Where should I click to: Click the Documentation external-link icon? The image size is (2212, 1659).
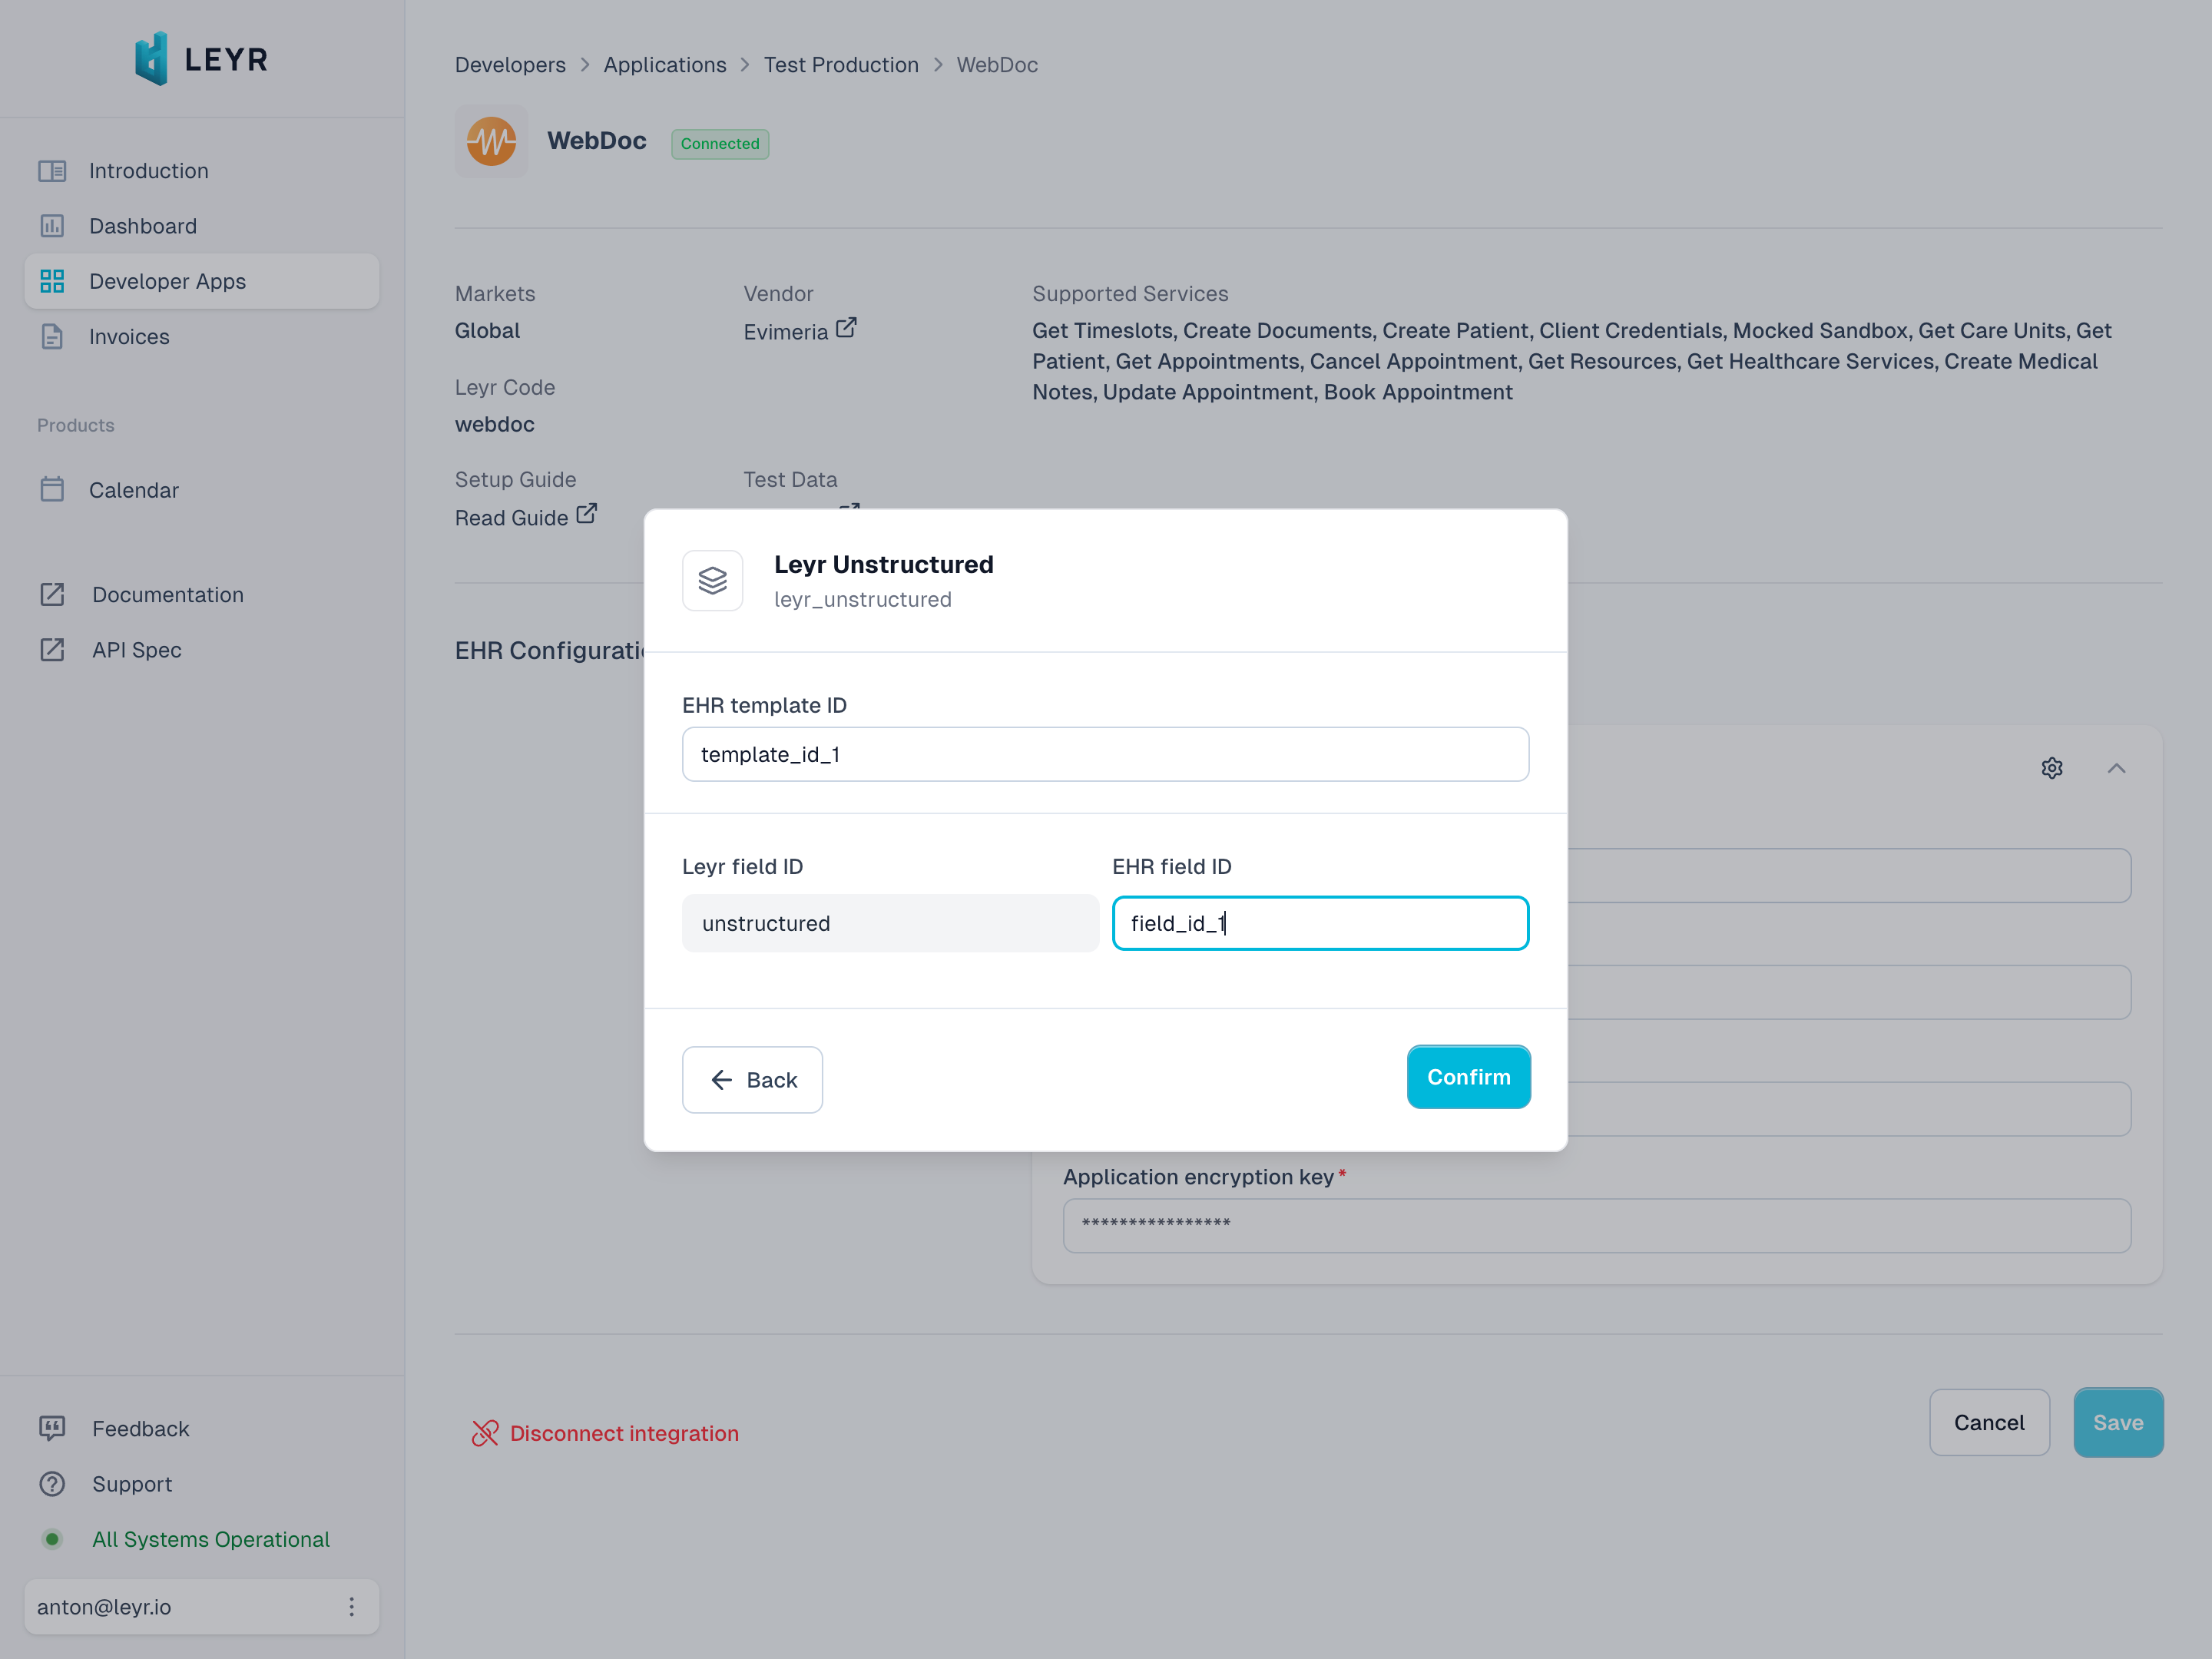pos(52,595)
